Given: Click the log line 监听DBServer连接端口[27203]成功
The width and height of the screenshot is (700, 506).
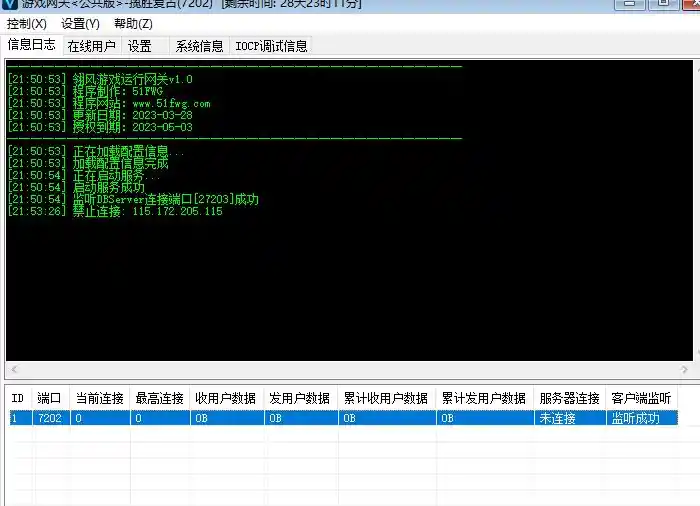Looking at the screenshot, I should click(x=133, y=199).
